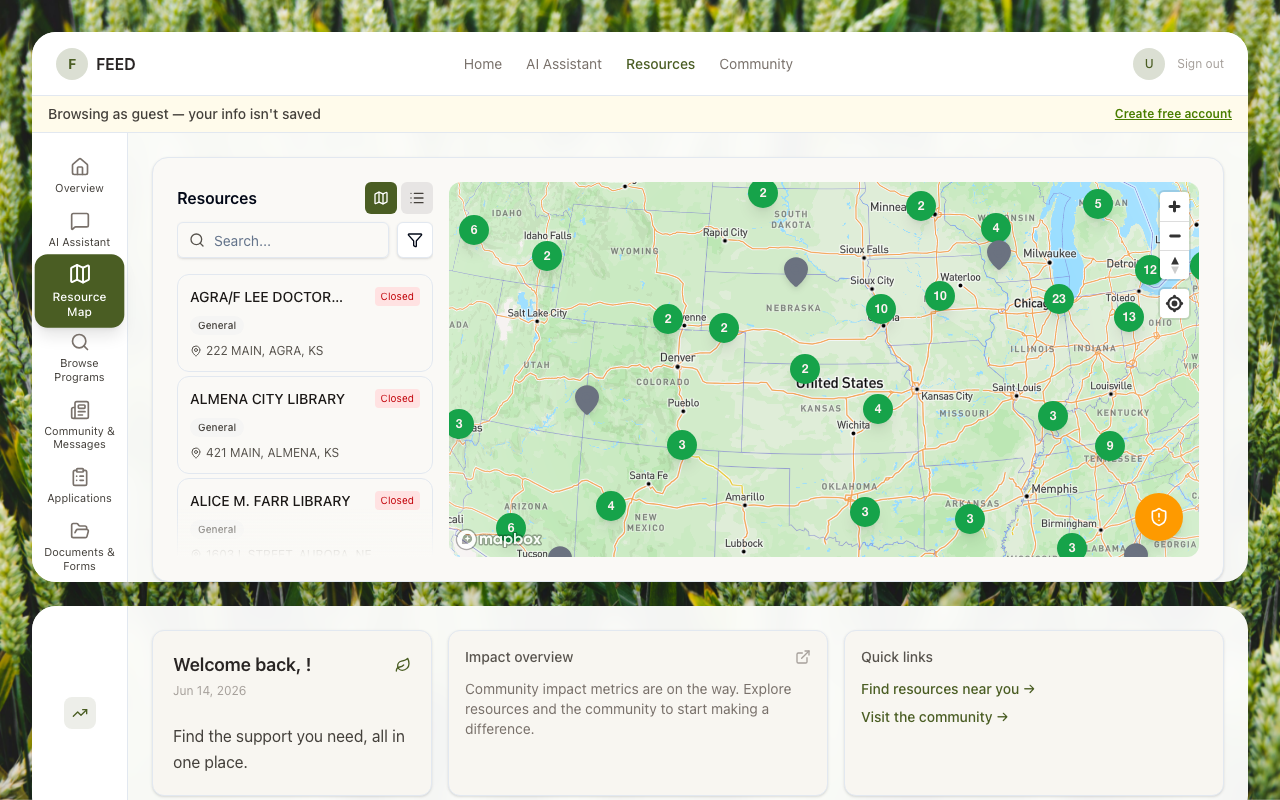The width and height of the screenshot is (1280, 800).
Task: Open cluster 4 in New Mexico
Action: coord(611,506)
